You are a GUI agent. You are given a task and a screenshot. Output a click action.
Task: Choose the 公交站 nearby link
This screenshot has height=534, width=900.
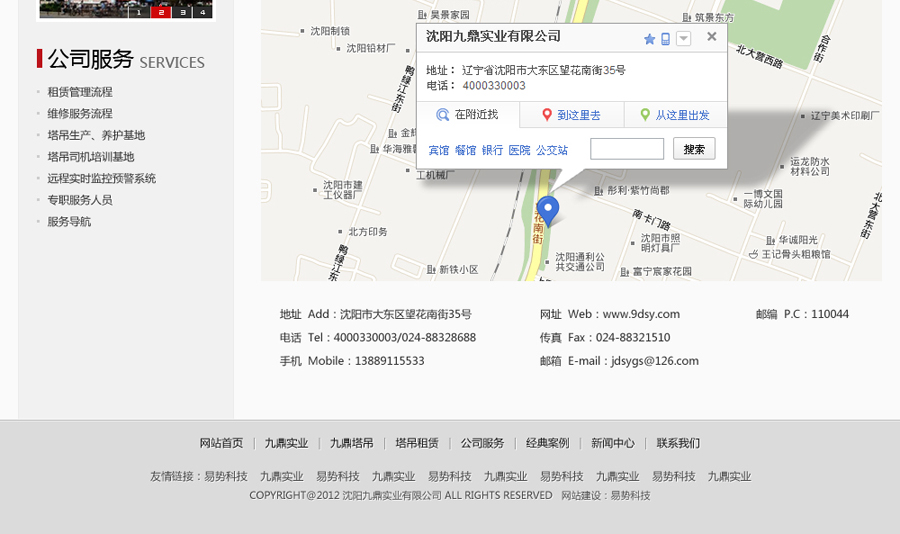[x=552, y=150]
